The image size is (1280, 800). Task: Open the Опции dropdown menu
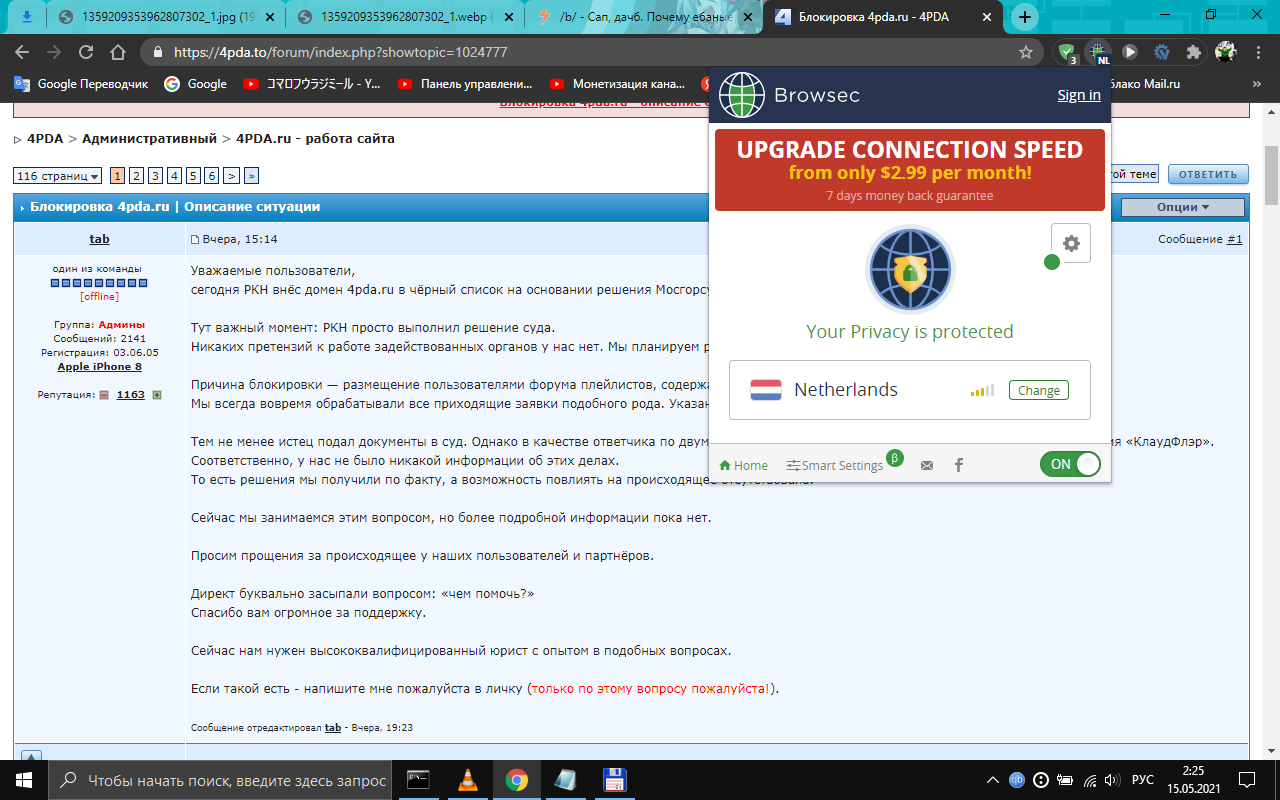coord(1183,207)
